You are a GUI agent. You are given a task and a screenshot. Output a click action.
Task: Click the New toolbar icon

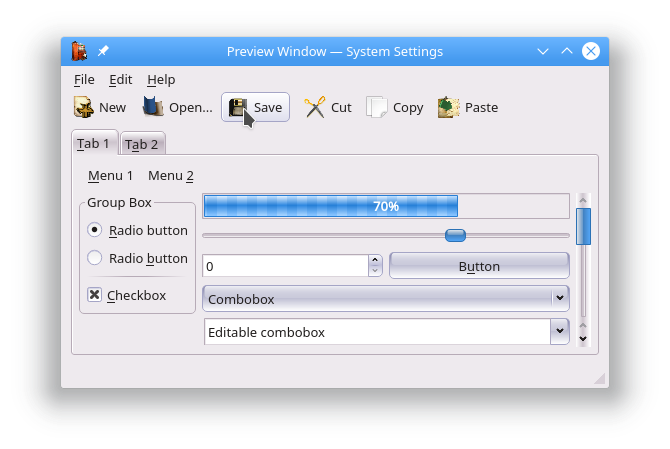pos(84,107)
